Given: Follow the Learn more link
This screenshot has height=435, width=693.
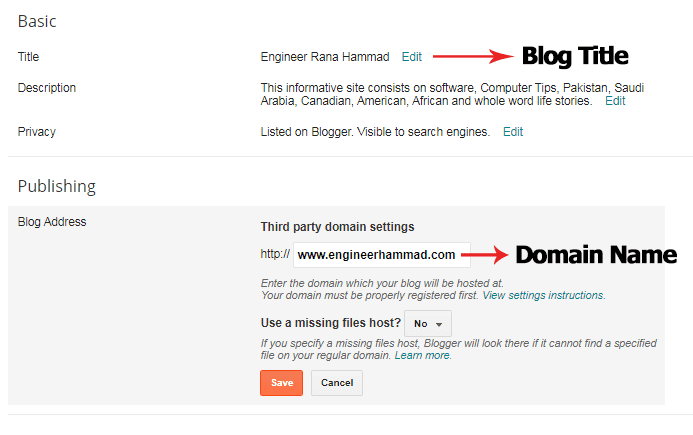Looking at the screenshot, I should 422,355.
